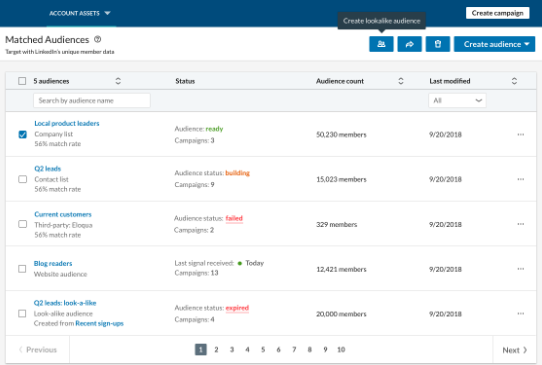Select page 1 in pagination

[x=200, y=349]
